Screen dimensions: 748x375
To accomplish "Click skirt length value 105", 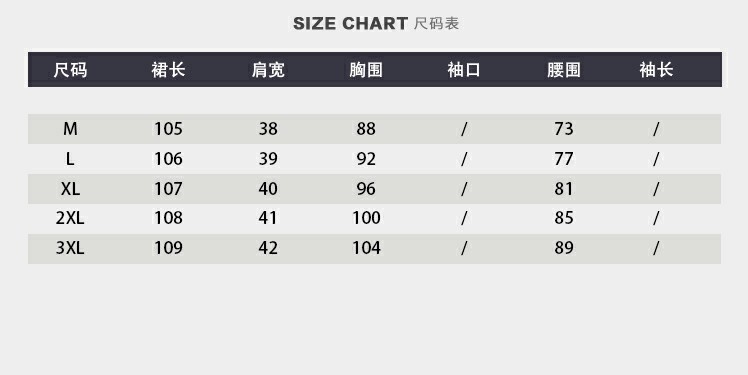I will click(x=168, y=129).
